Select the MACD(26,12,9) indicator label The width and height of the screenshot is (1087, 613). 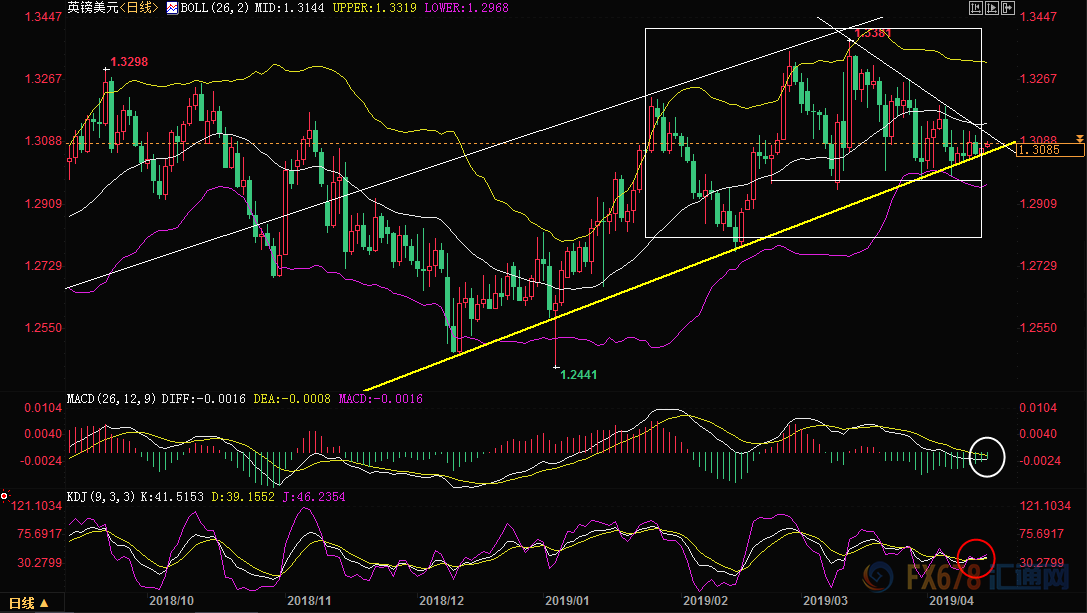pyautogui.click(x=109, y=399)
